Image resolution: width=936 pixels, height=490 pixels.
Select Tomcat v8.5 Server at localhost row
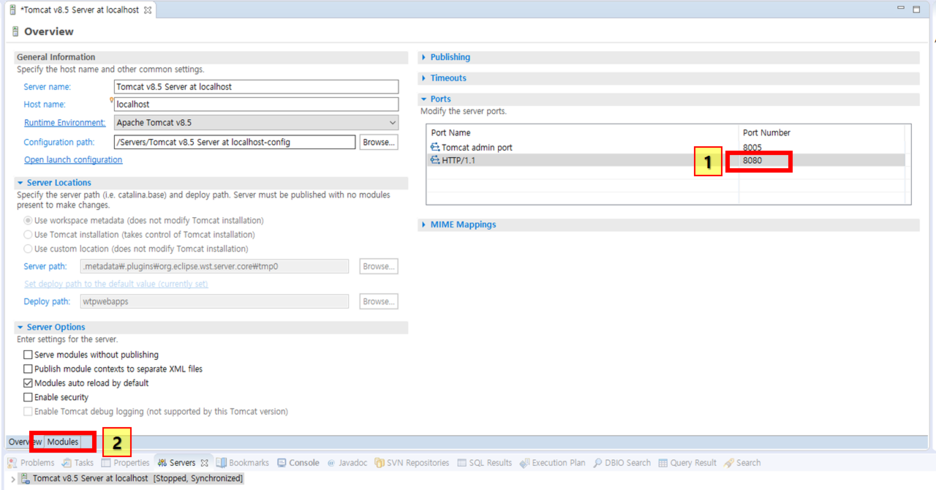pyautogui.click(x=131, y=479)
